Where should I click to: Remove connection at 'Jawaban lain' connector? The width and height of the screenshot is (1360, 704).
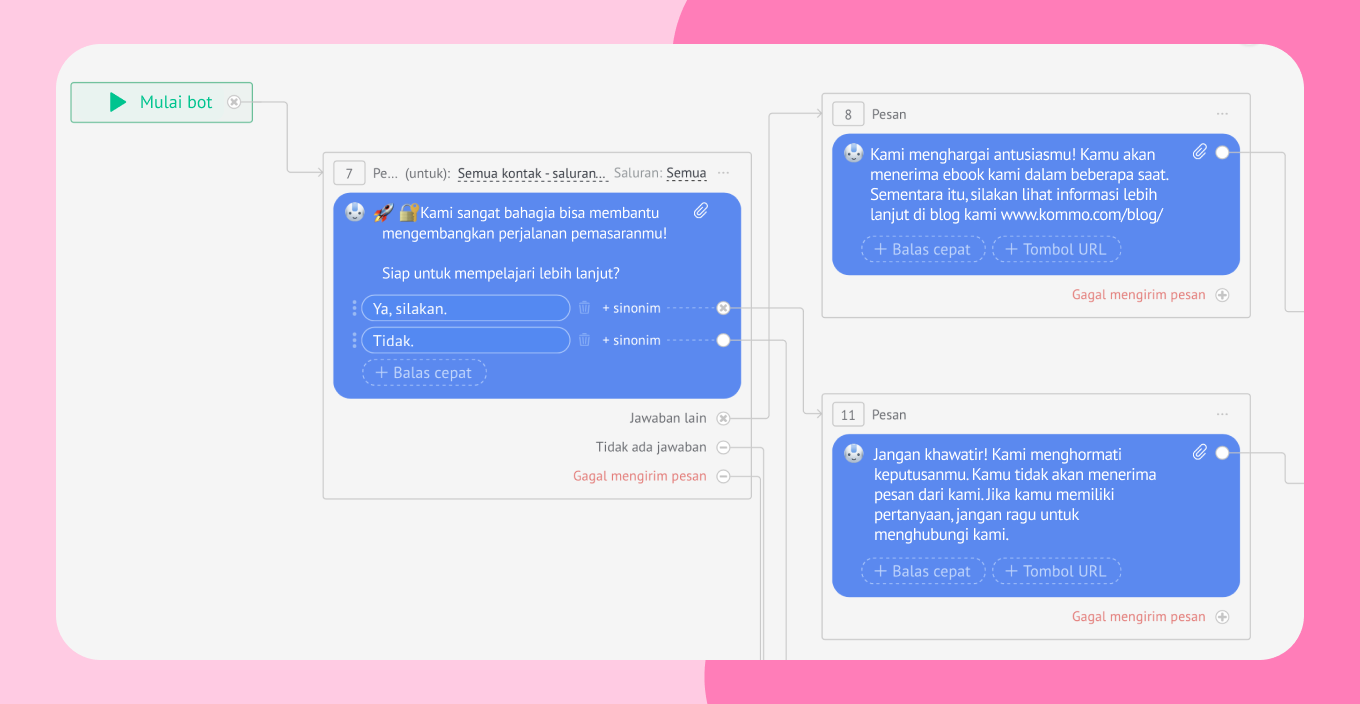723,418
